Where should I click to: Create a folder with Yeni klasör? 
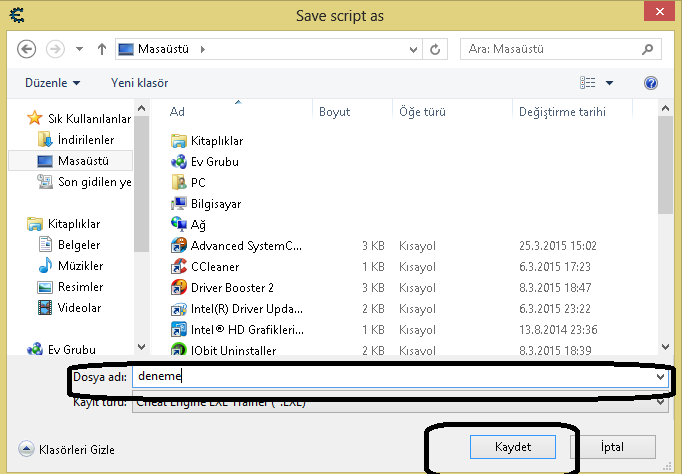point(139,83)
